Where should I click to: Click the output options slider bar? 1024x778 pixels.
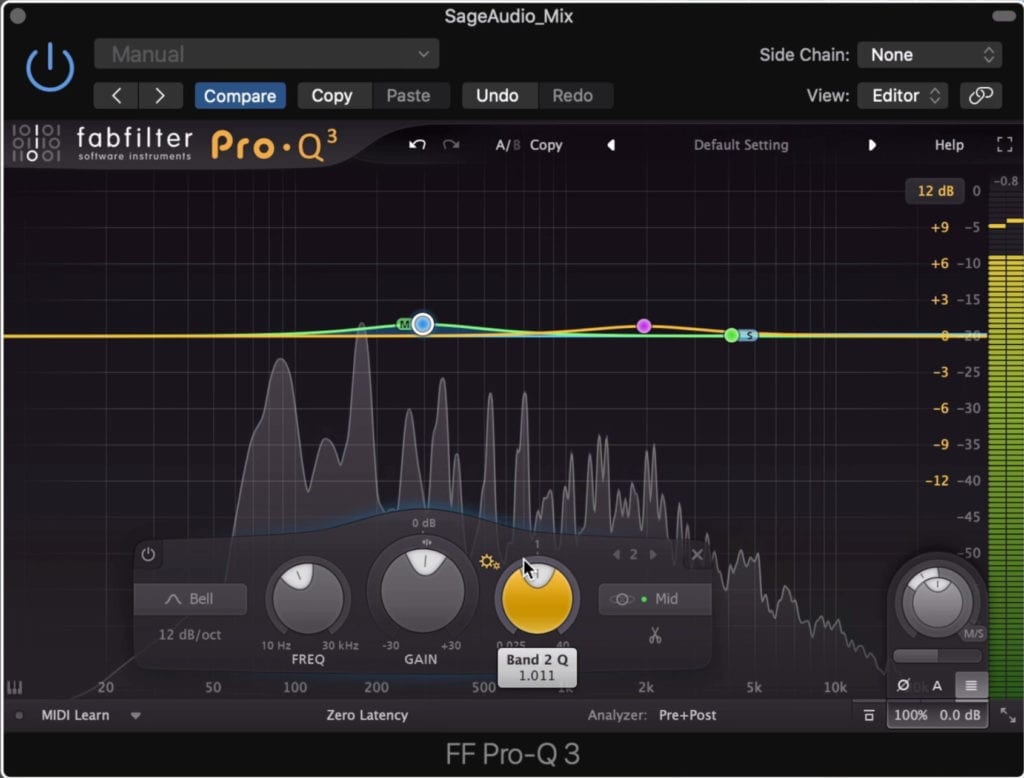tap(937, 655)
